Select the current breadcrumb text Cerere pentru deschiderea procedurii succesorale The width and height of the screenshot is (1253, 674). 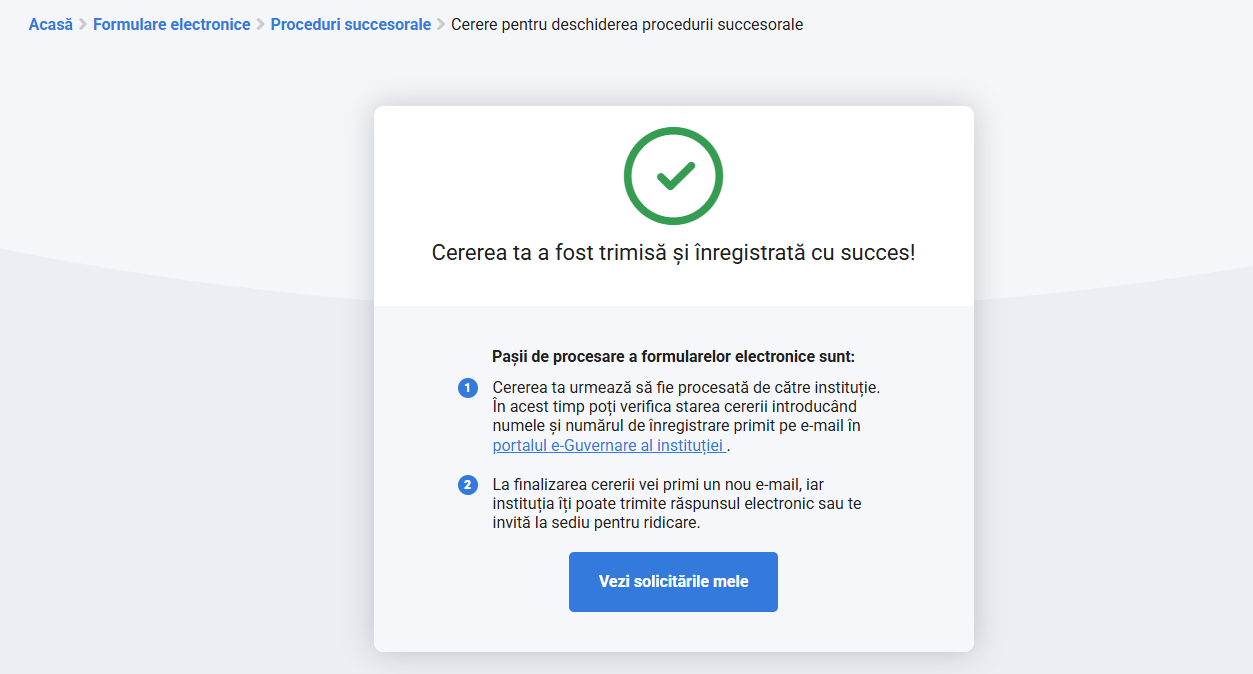pyautogui.click(x=627, y=24)
